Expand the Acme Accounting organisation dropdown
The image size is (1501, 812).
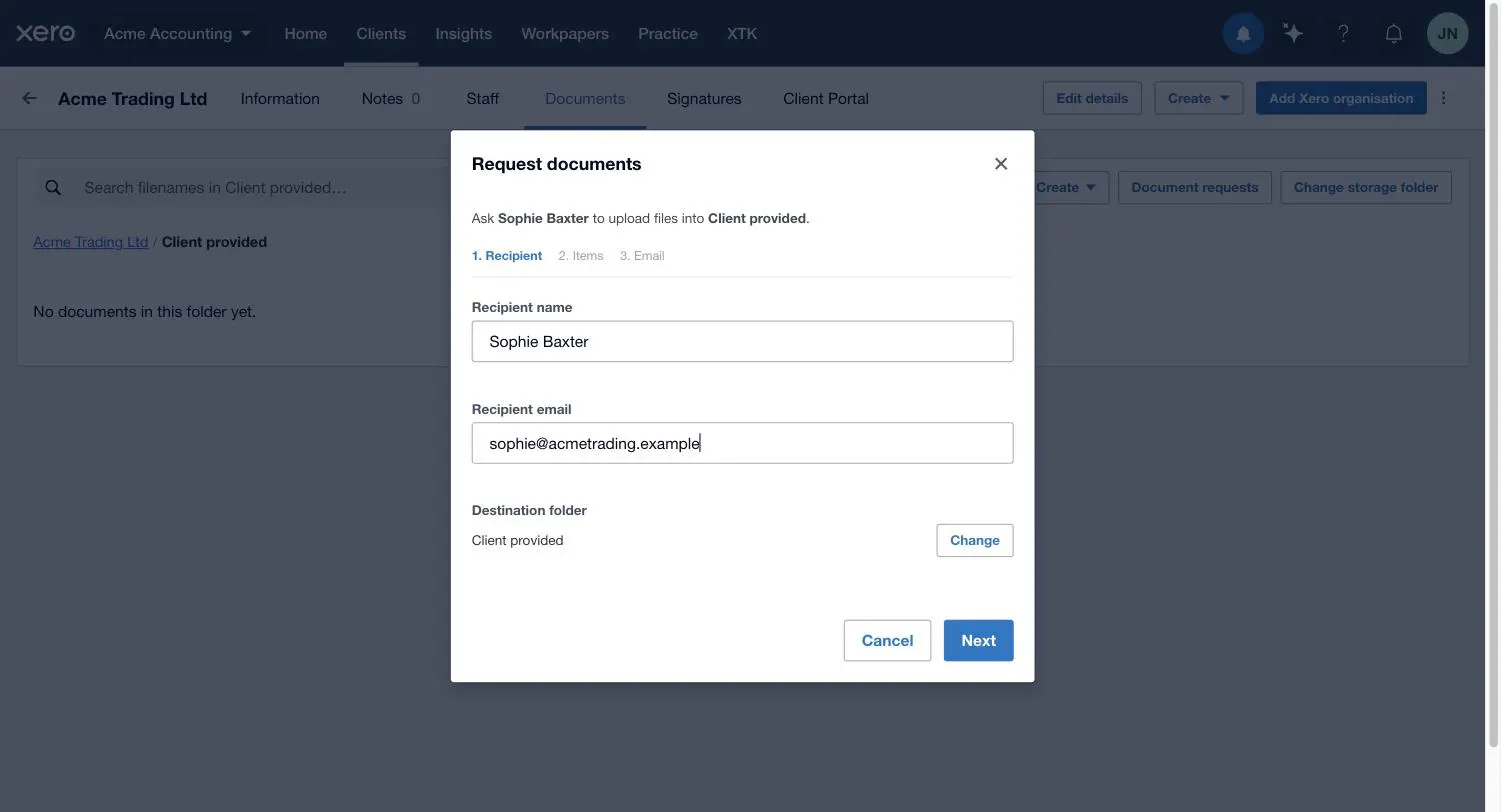[177, 34]
